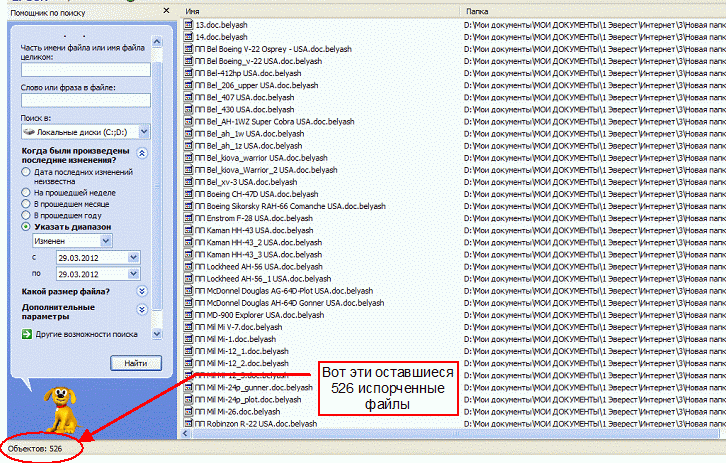Screen dimensions: 726x463
Task: Open the 'Изменен' dropdown list
Action: (105, 241)
